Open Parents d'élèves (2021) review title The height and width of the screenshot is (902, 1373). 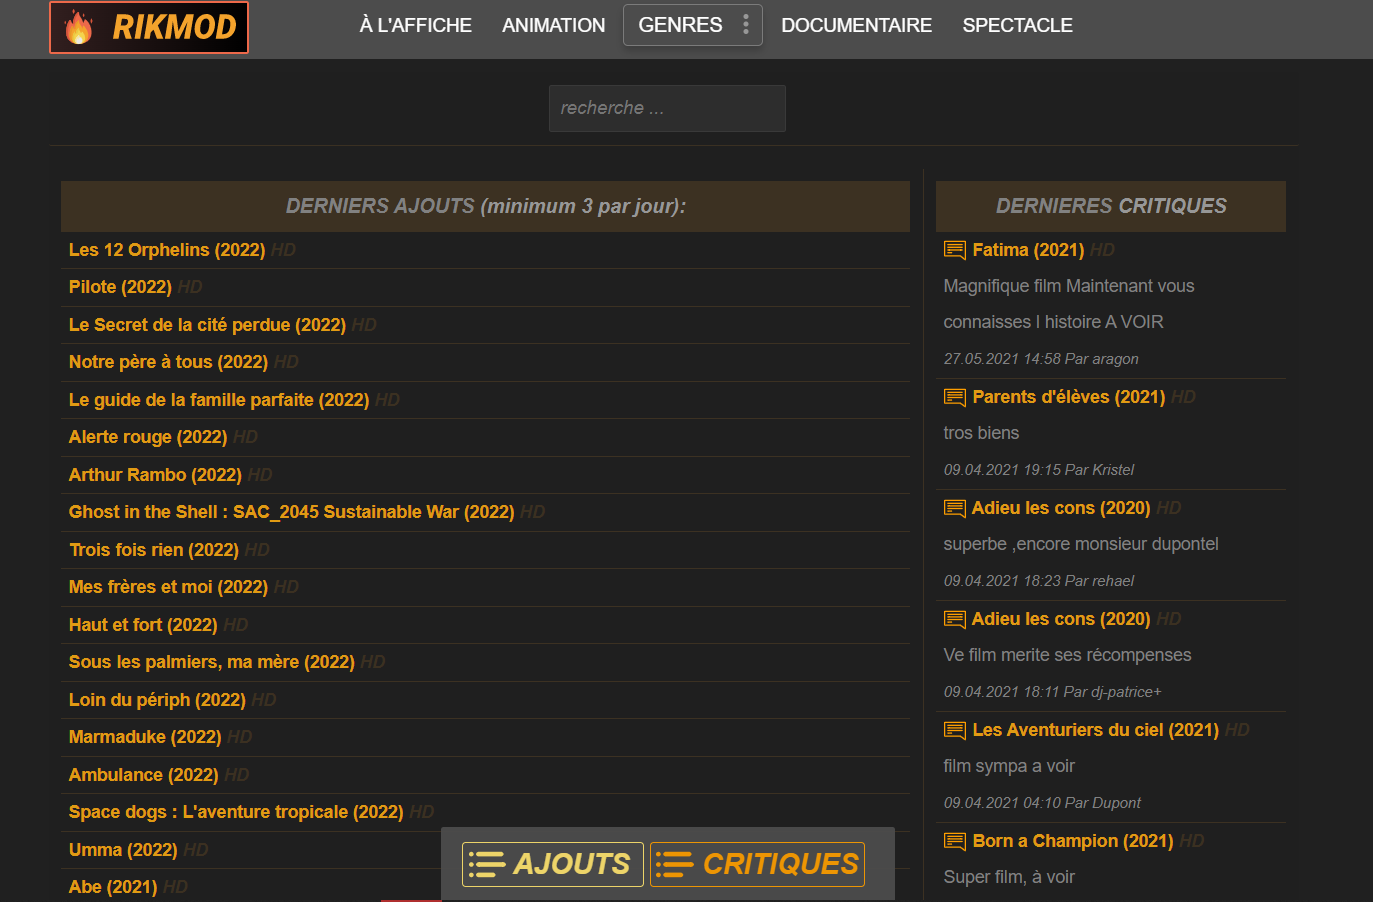point(1069,397)
